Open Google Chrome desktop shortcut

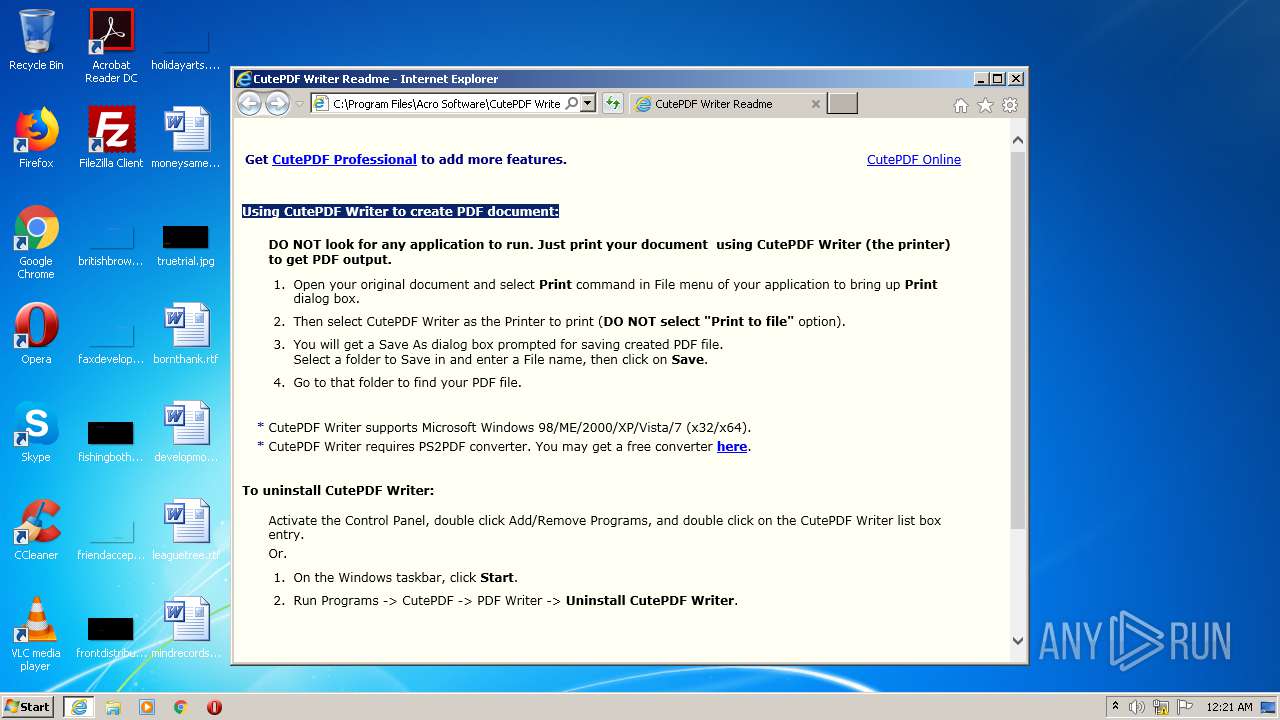[36, 243]
